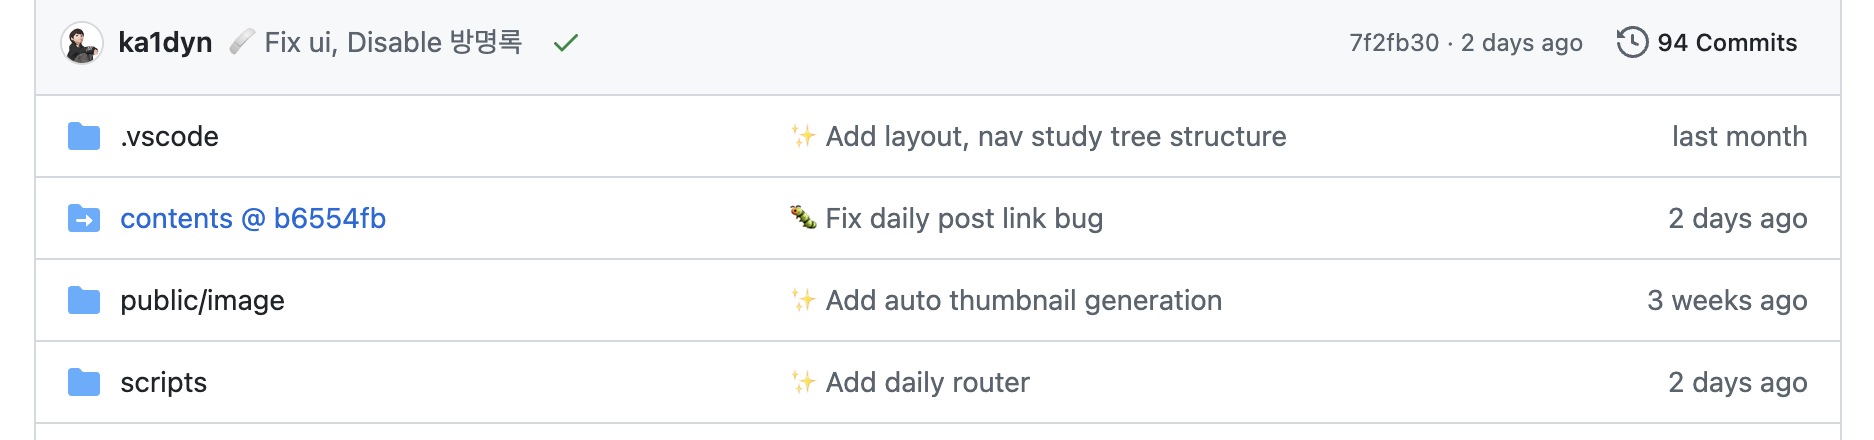Click the green commit status checkmark
Image resolution: width=1874 pixels, height=440 pixels.
click(x=566, y=43)
